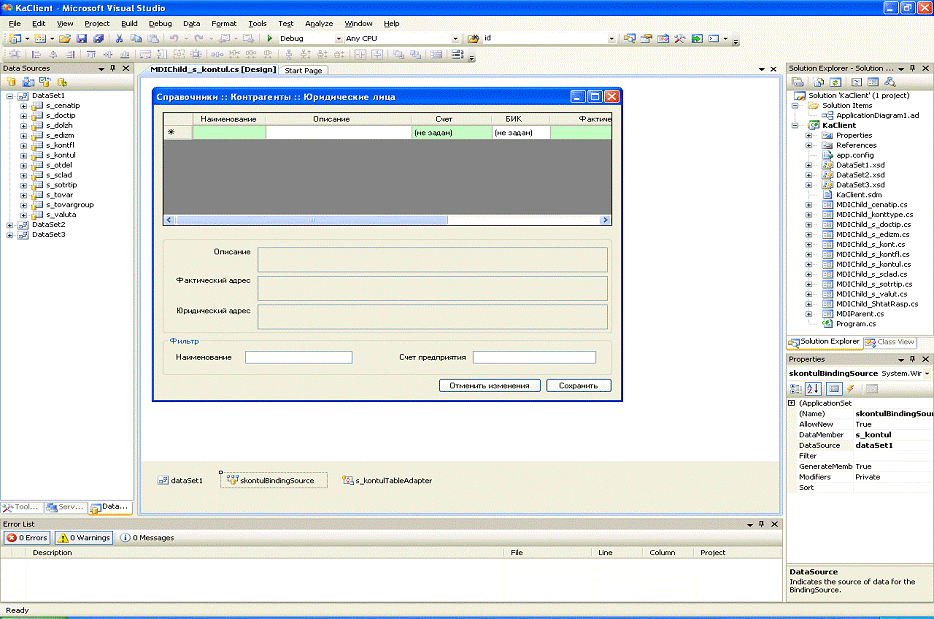
Task: Click the Cut scissors icon
Action: click(119, 39)
